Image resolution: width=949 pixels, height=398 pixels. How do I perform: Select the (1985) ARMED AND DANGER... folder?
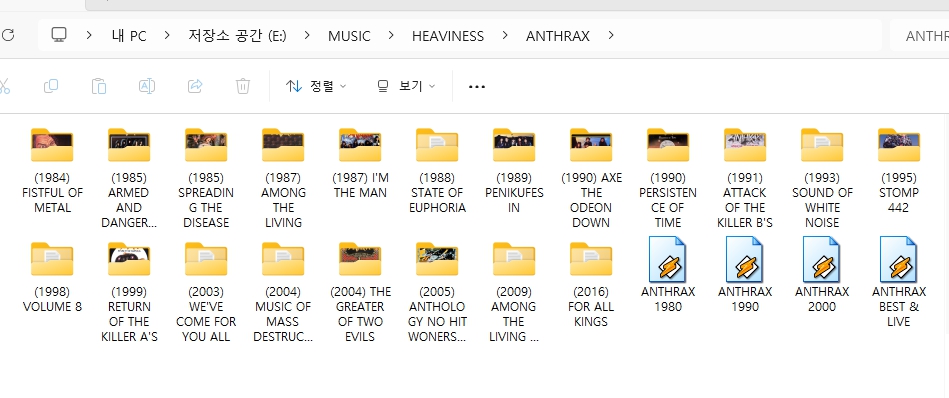click(x=129, y=178)
